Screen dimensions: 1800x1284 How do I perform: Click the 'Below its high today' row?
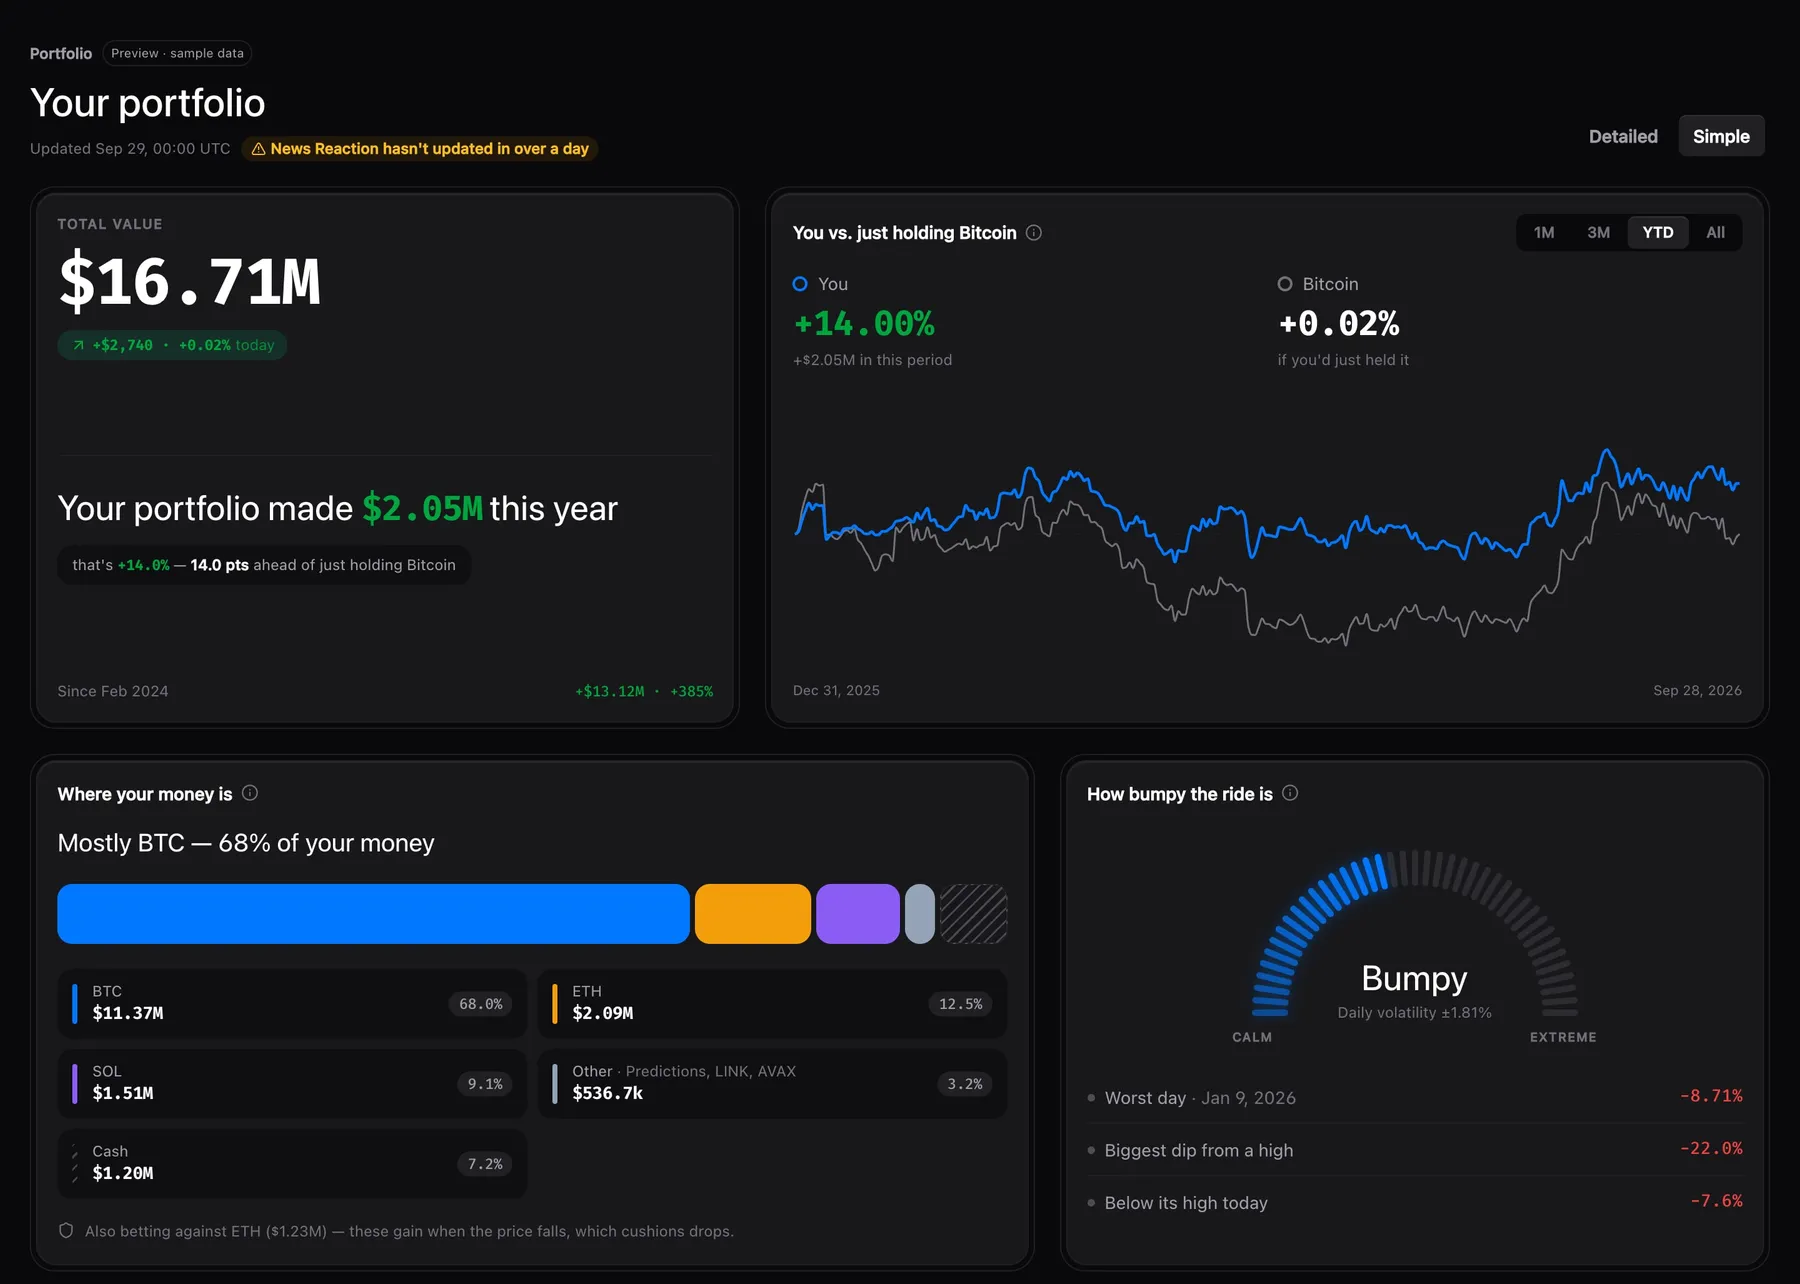1414,1202
